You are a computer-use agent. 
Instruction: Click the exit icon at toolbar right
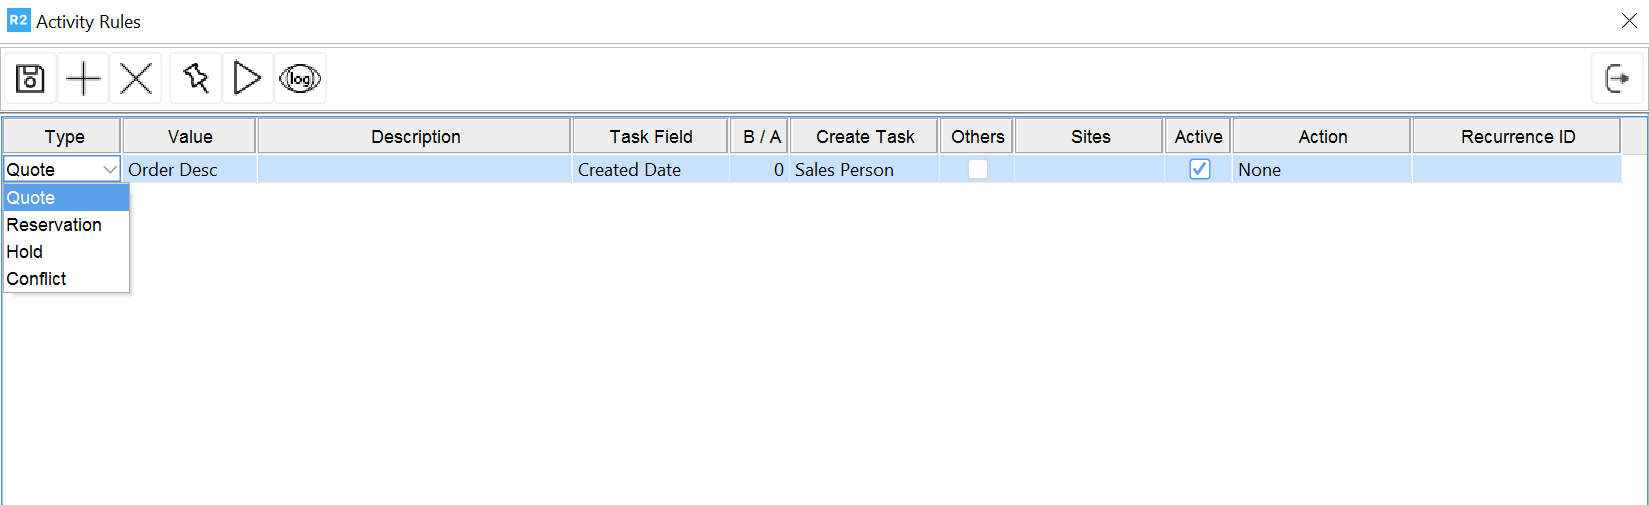point(1617,78)
